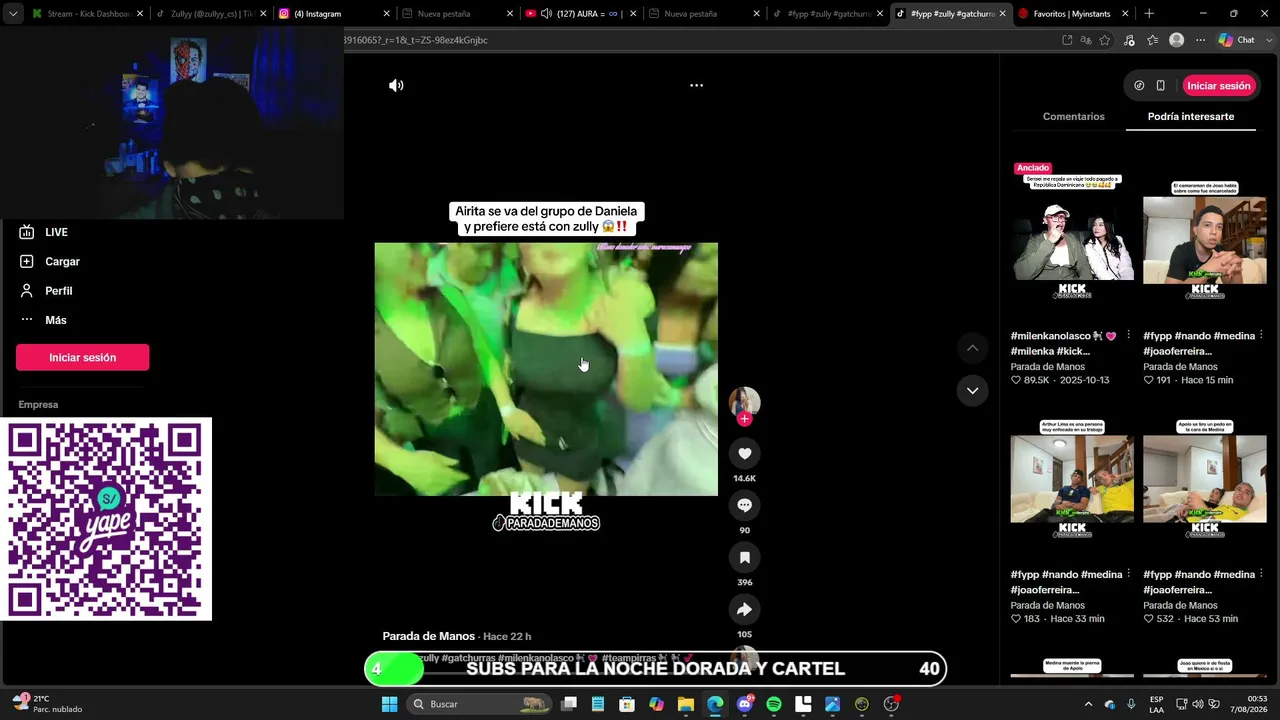Open File Explorer from the taskbar
This screenshot has height=720, width=1280.
click(x=685, y=704)
